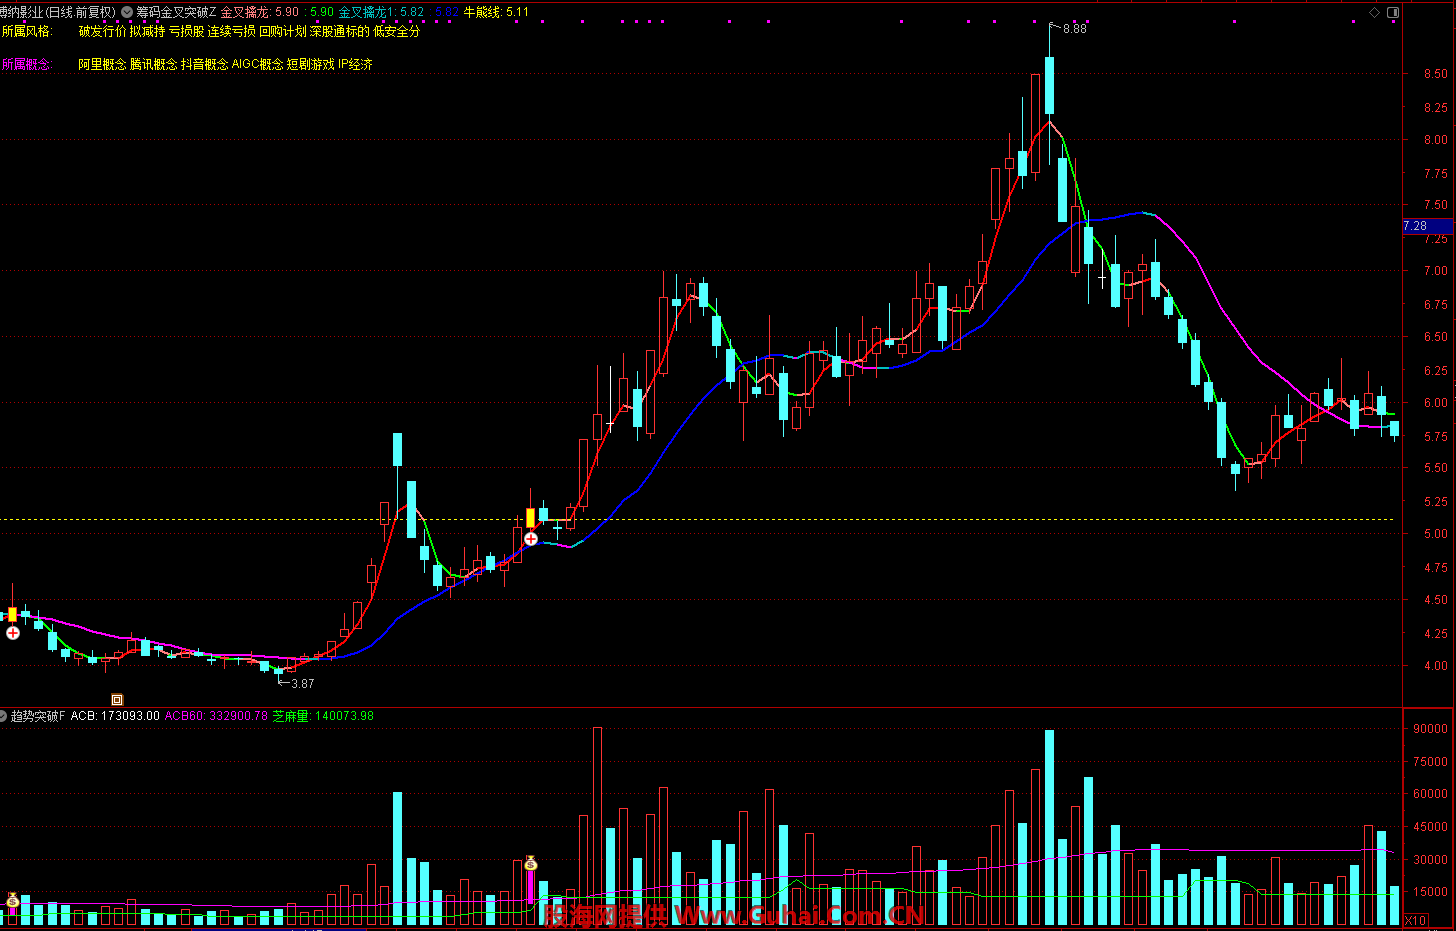Click the 破发行价 style tag
The image size is (1456, 931).
pyautogui.click(x=102, y=31)
